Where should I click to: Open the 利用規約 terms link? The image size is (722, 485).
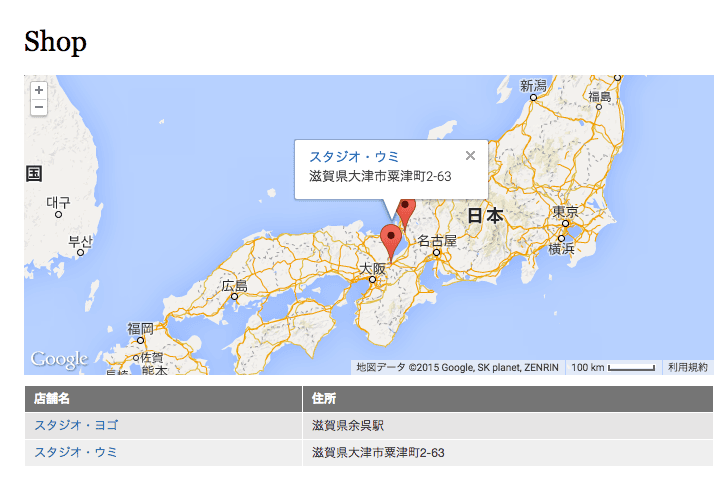(687, 367)
